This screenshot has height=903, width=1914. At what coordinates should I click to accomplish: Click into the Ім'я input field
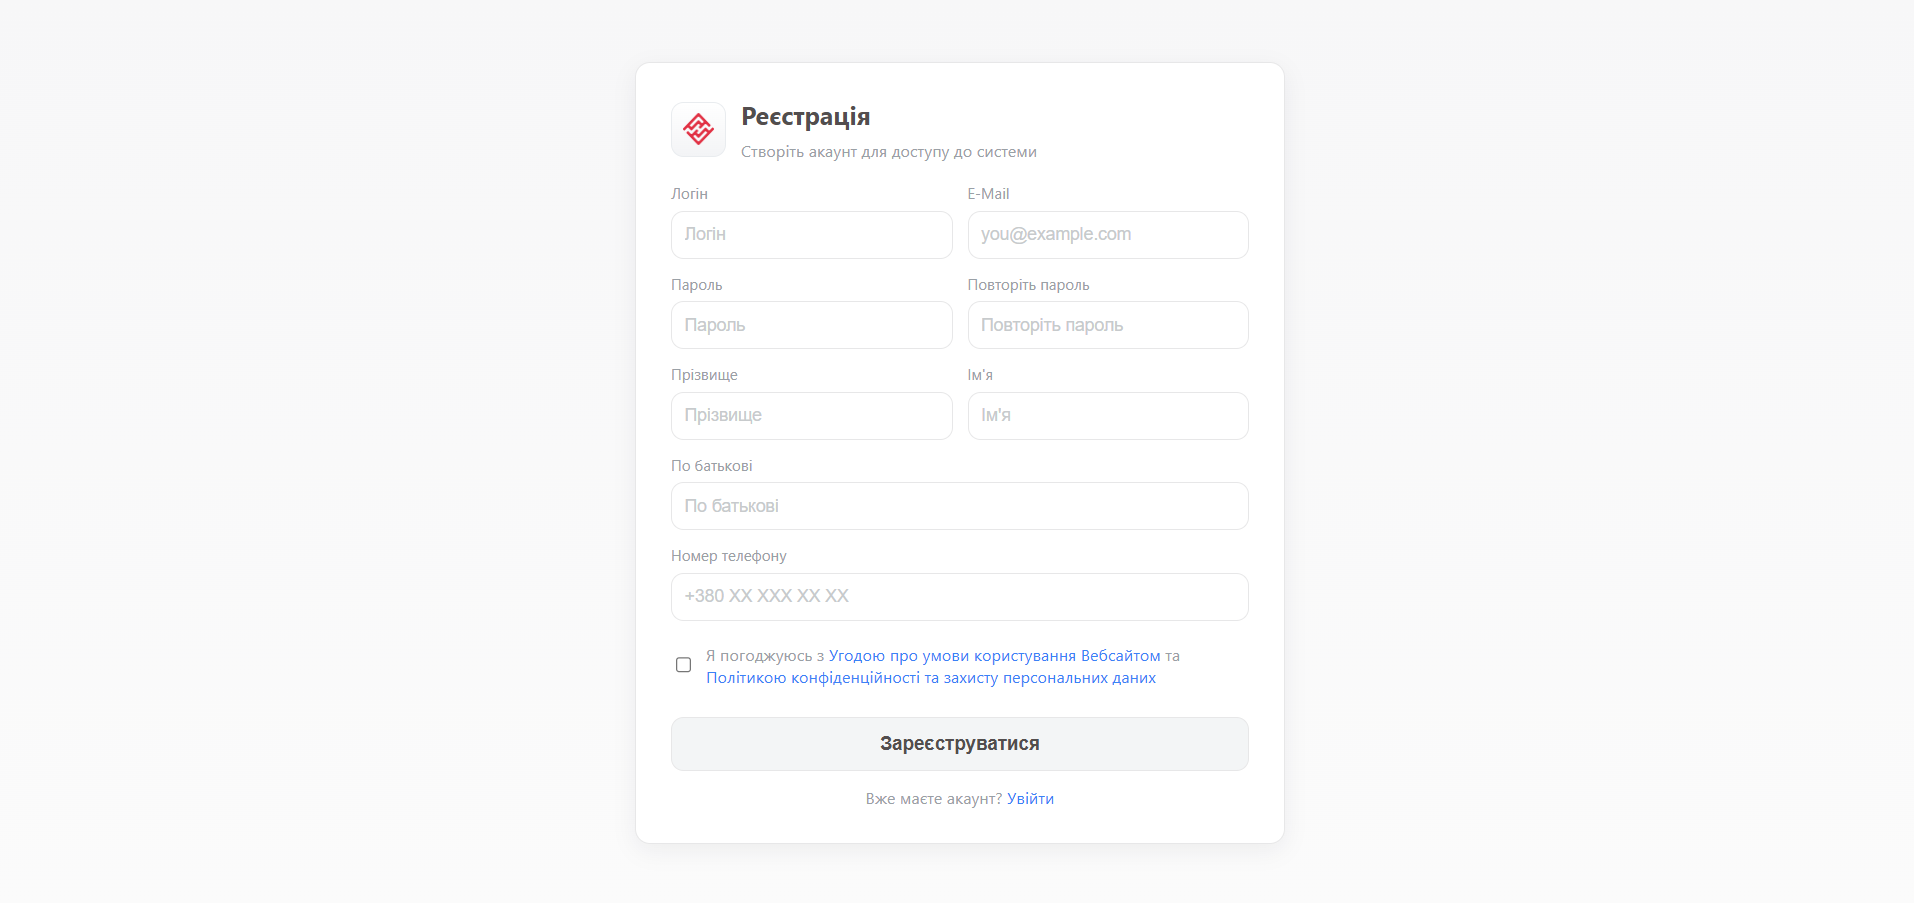point(1107,416)
